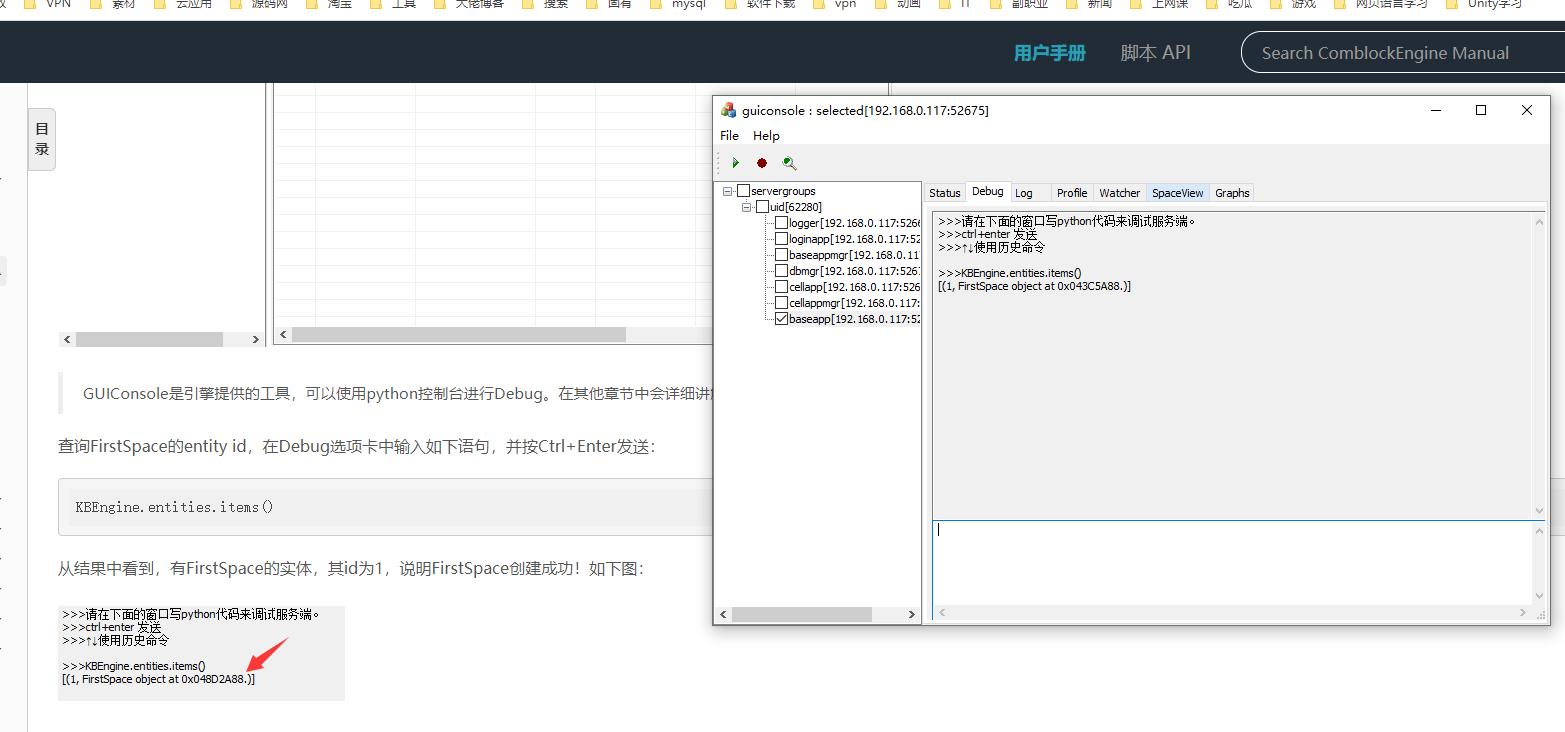Collapse the uid[62280] tree node

click(746, 206)
